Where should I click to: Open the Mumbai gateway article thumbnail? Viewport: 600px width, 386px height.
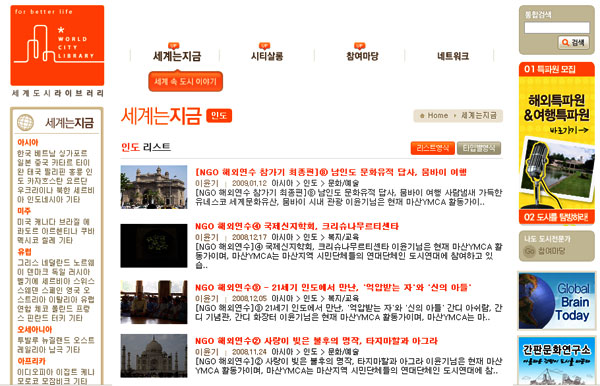(154, 187)
